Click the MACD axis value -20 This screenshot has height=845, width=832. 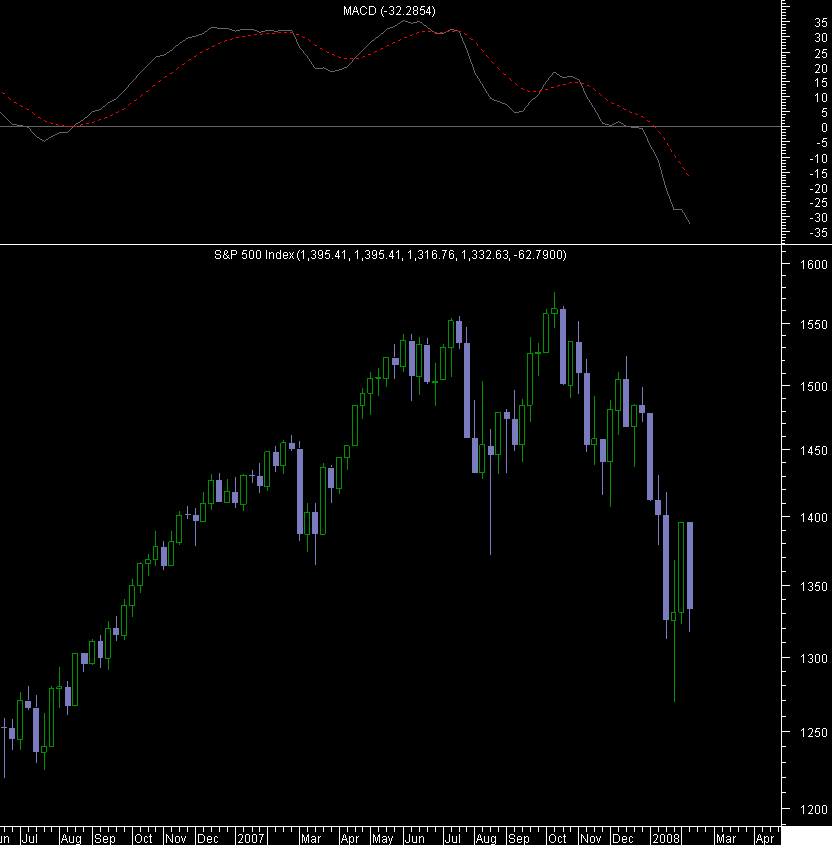(819, 189)
